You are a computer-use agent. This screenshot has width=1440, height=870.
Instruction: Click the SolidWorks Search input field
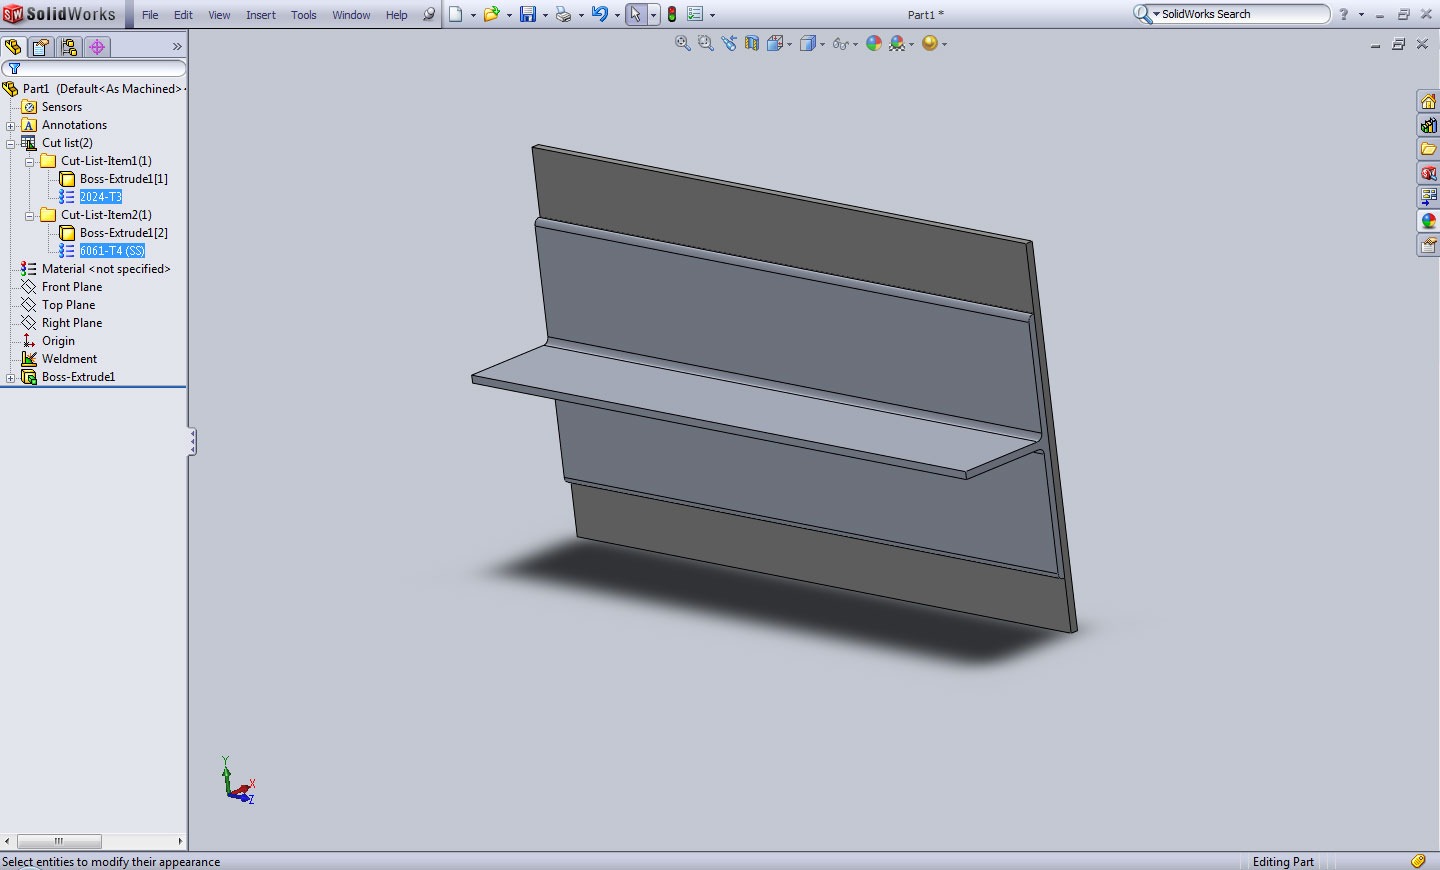(1240, 14)
